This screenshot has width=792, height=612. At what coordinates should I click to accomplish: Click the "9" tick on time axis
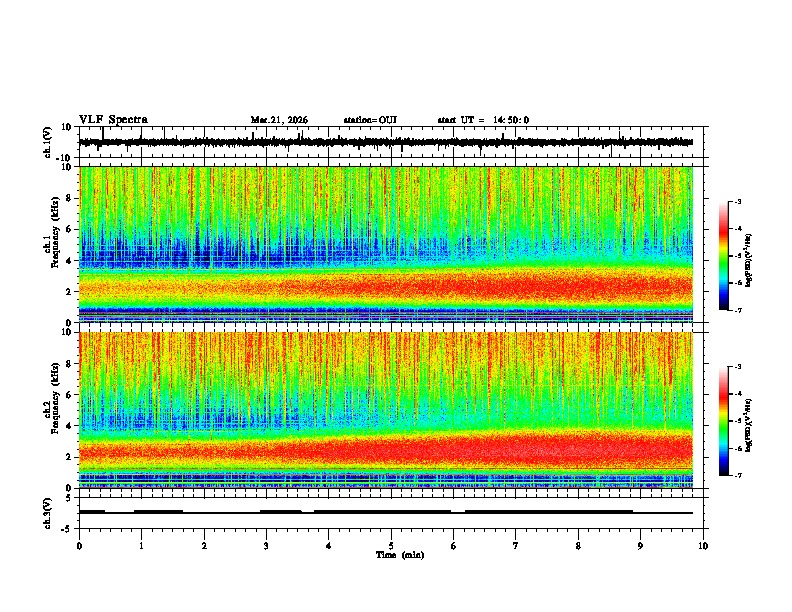click(x=640, y=546)
